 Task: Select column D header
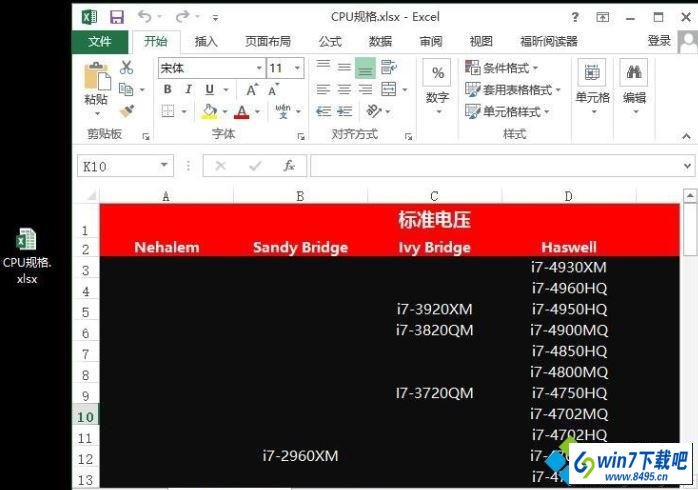click(x=568, y=196)
